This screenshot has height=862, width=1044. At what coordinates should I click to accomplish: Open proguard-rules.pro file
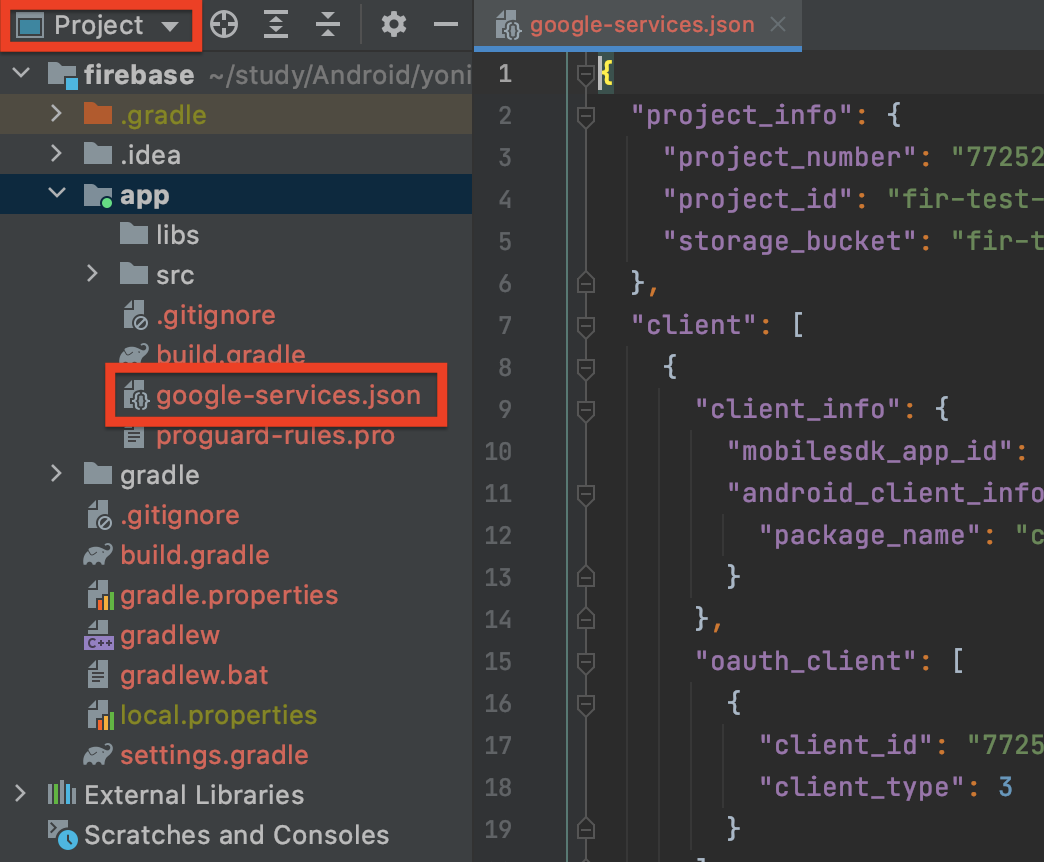coord(275,437)
